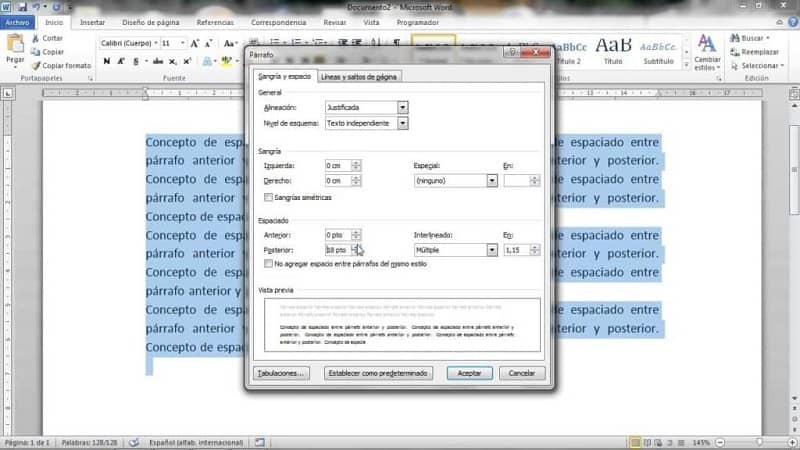This screenshot has width=800, height=450.
Task: Open the Especial indentation dropdown
Action: click(x=492, y=181)
